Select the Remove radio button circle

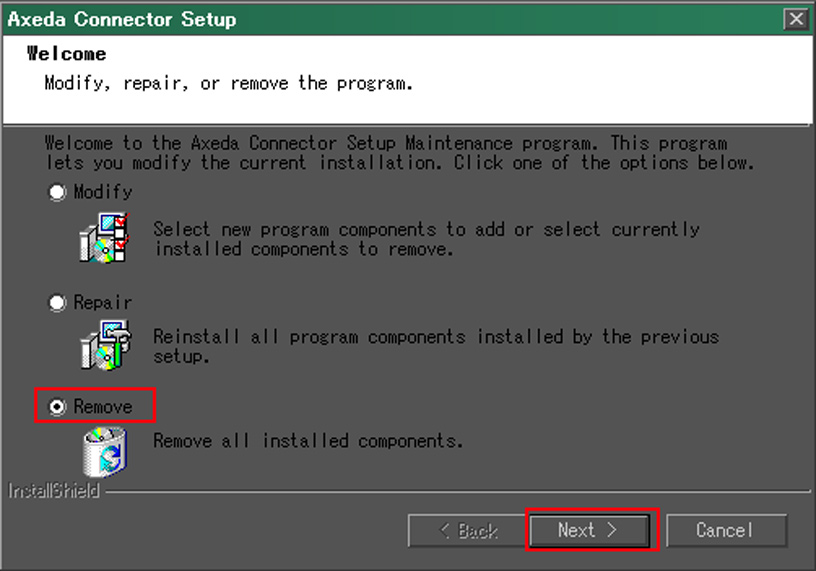(57, 407)
